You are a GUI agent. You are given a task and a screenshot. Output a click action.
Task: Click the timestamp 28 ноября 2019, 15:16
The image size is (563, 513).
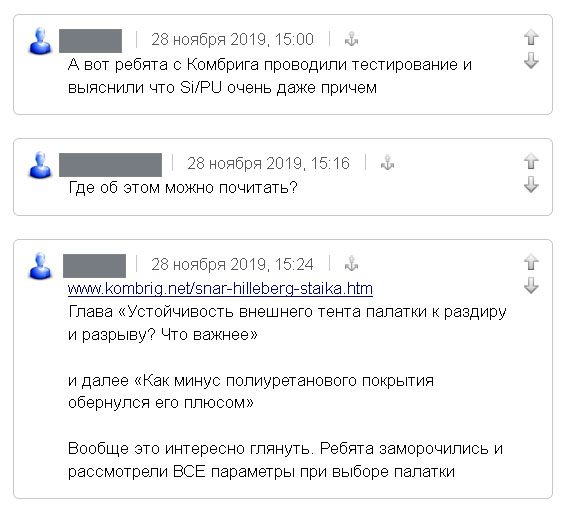(268, 163)
